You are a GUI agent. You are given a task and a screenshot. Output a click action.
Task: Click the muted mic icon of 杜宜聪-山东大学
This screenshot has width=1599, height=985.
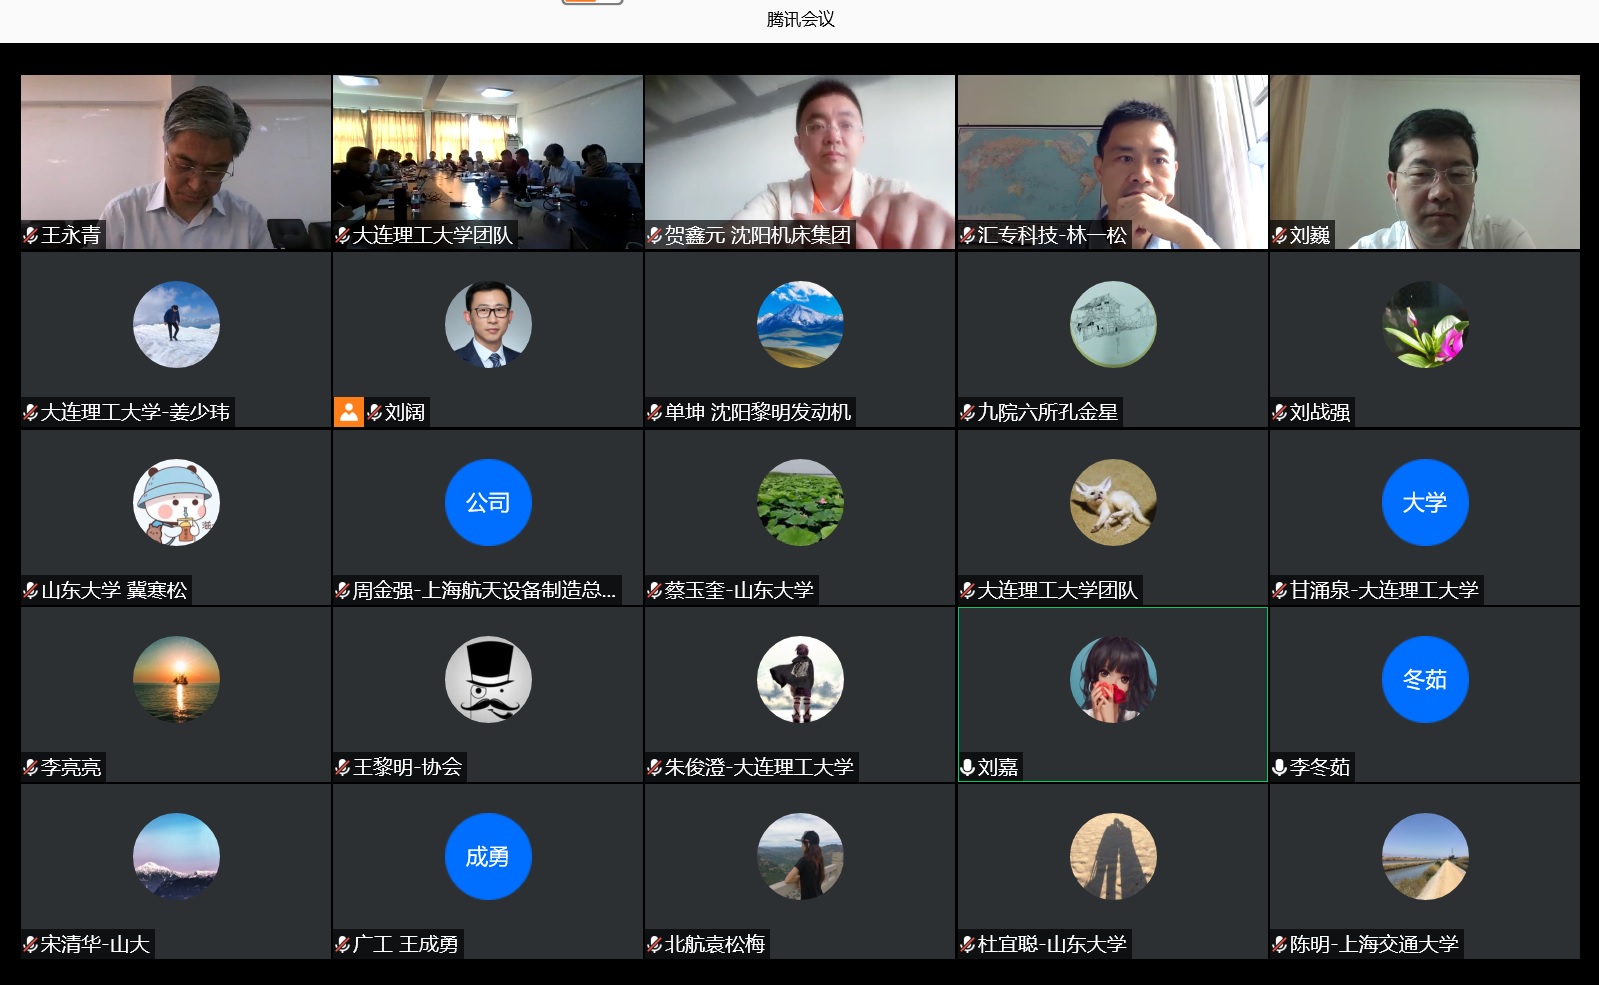coord(968,945)
